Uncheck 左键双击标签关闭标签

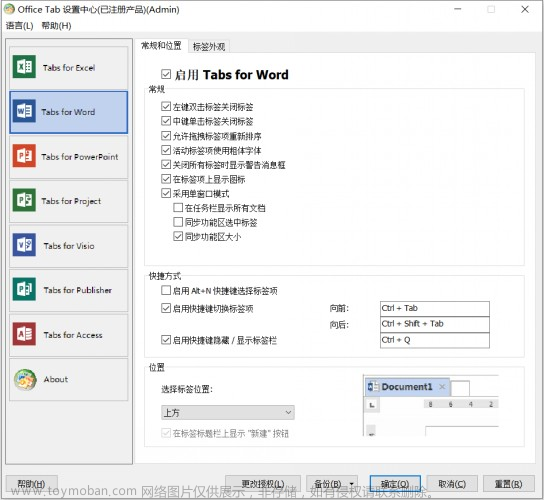point(166,106)
